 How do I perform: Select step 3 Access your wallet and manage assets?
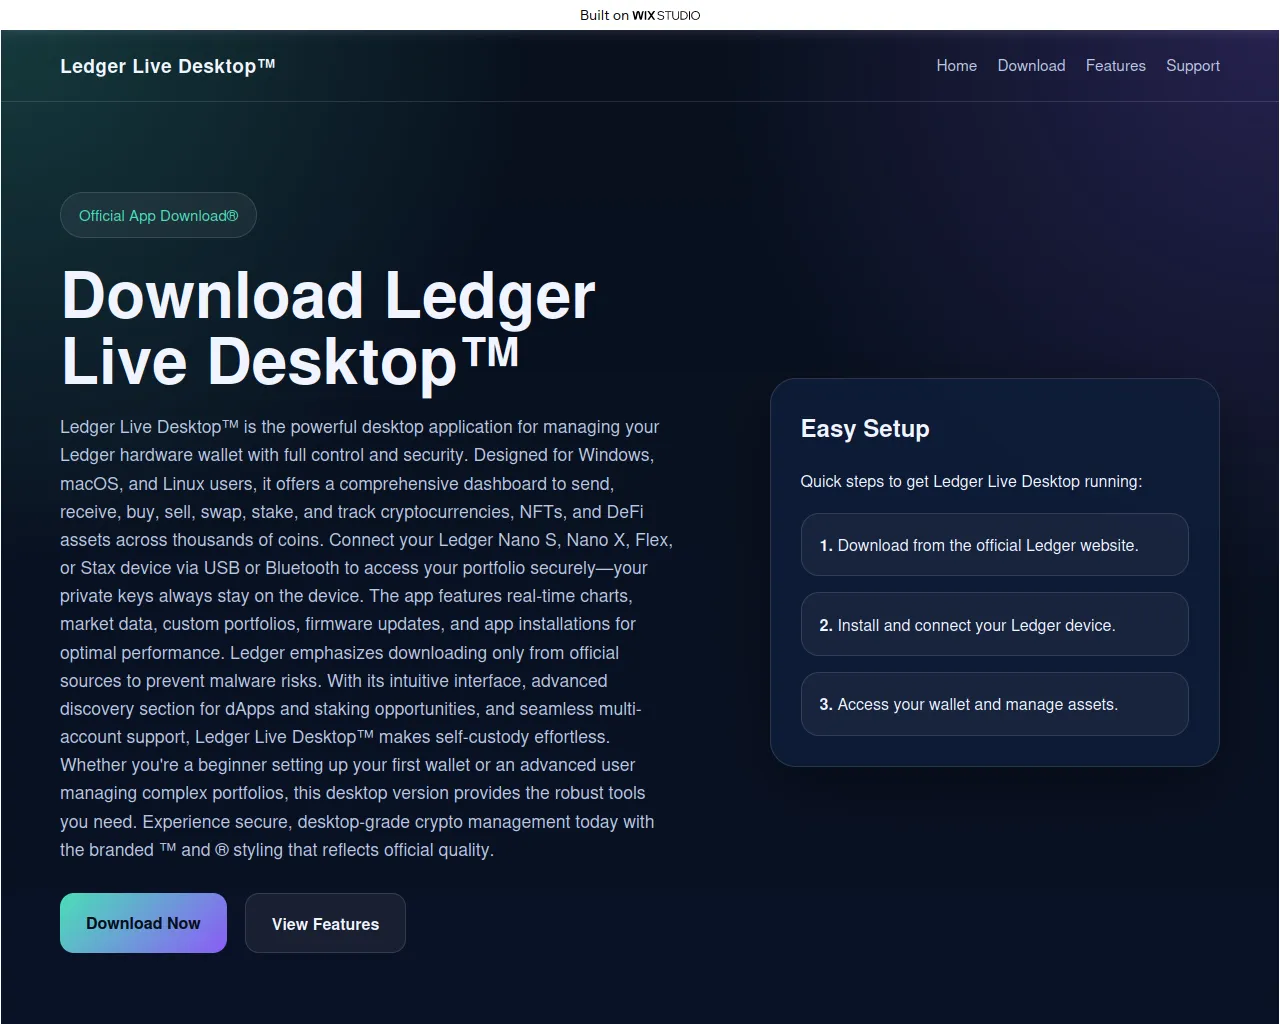pyautogui.click(x=994, y=704)
